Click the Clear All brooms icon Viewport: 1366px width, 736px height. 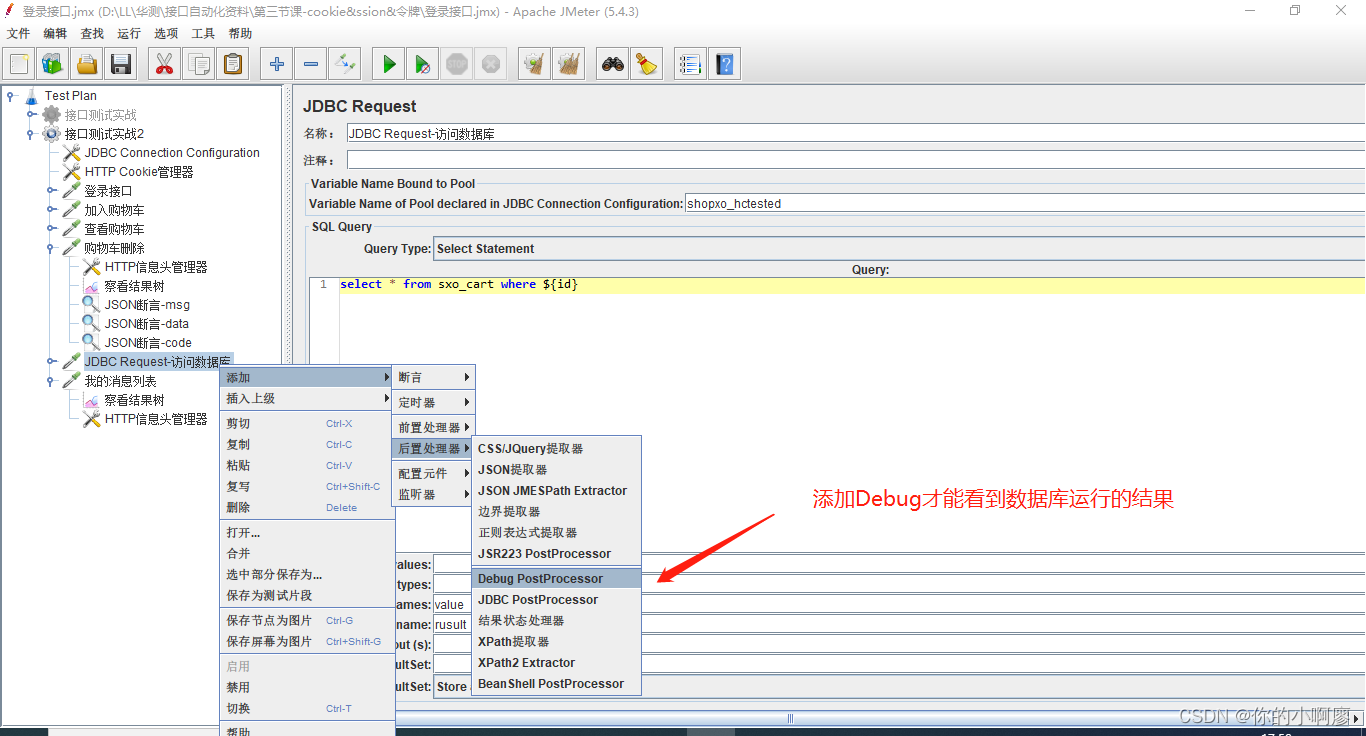pos(569,64)
